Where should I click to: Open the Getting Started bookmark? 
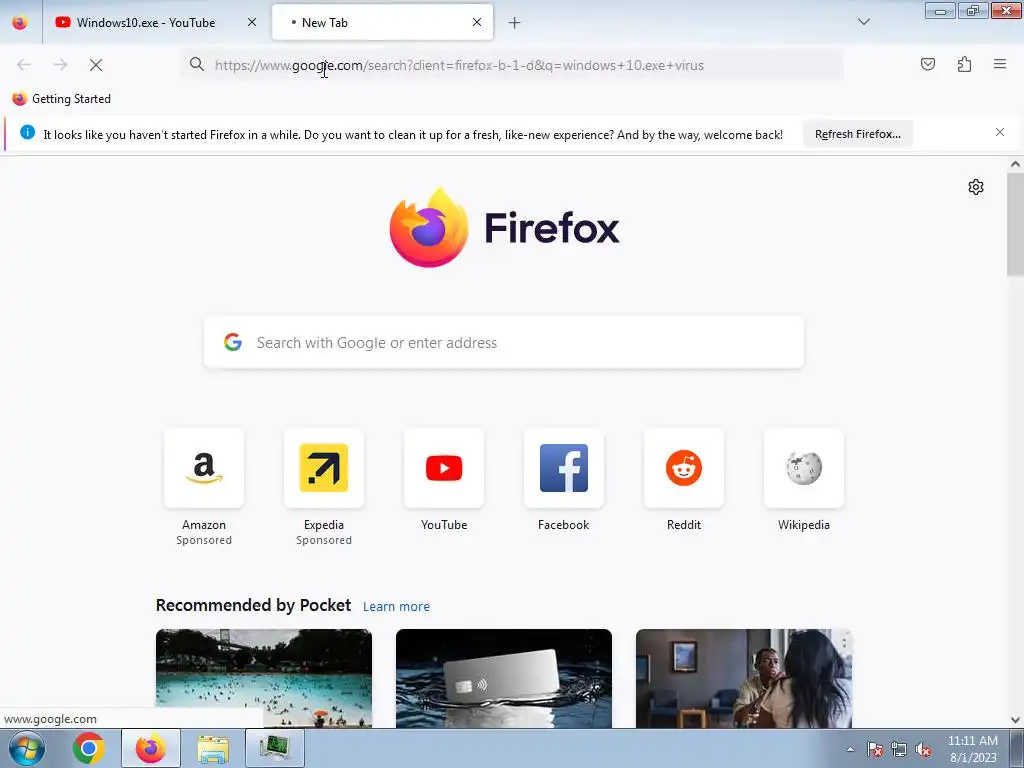tap(62, 99)
